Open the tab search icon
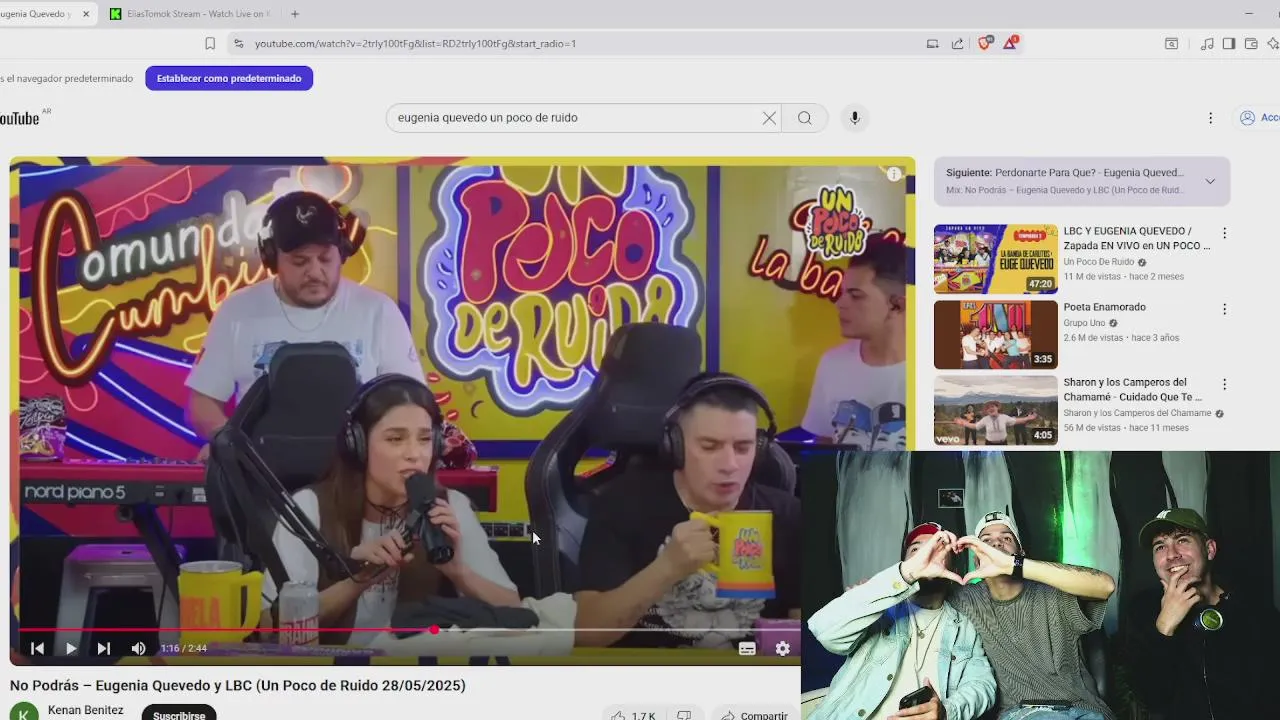This screenshot has height=720, width=1280. pyautogui.click(x=1171, y=43)
